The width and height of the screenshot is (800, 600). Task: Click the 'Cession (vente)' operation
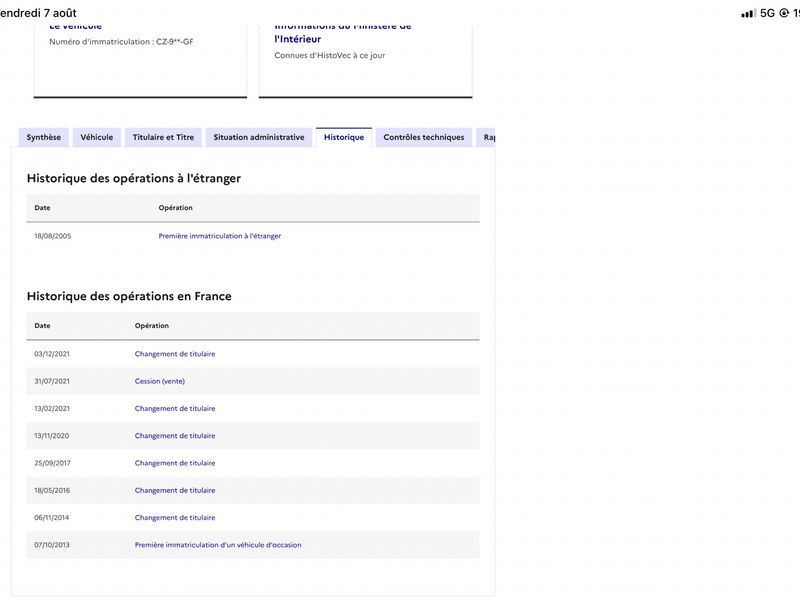160,381
